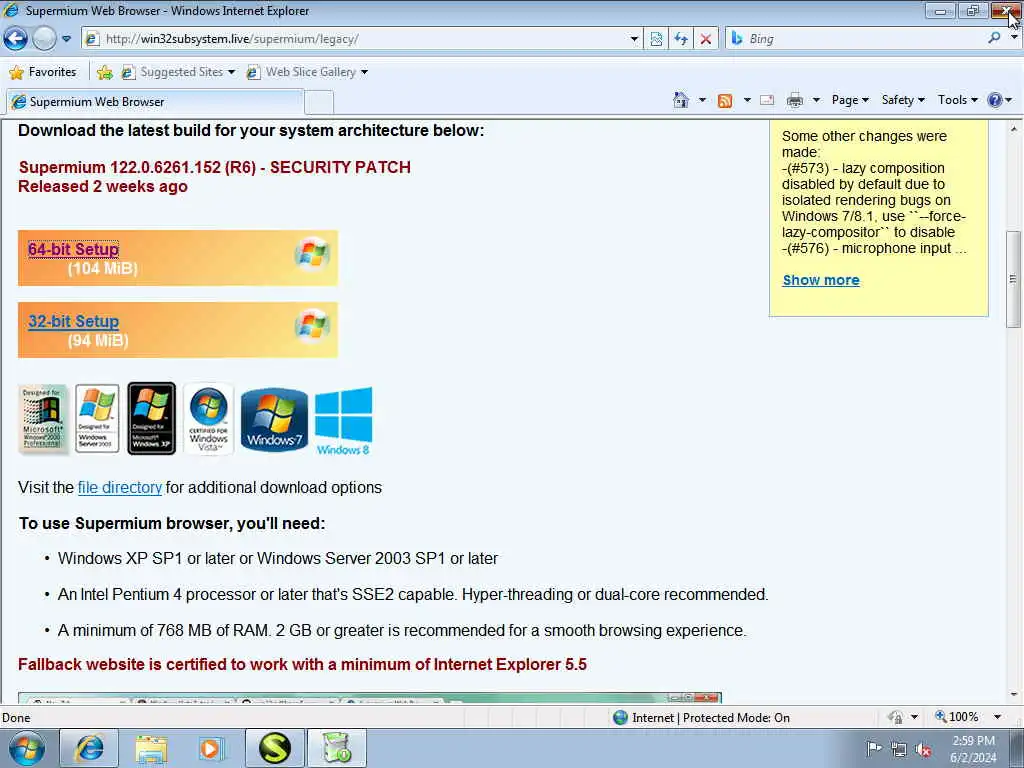Click the Windows 2000 Professional badge
Screen dimensions: 1024x768
(x=44, y=419)
